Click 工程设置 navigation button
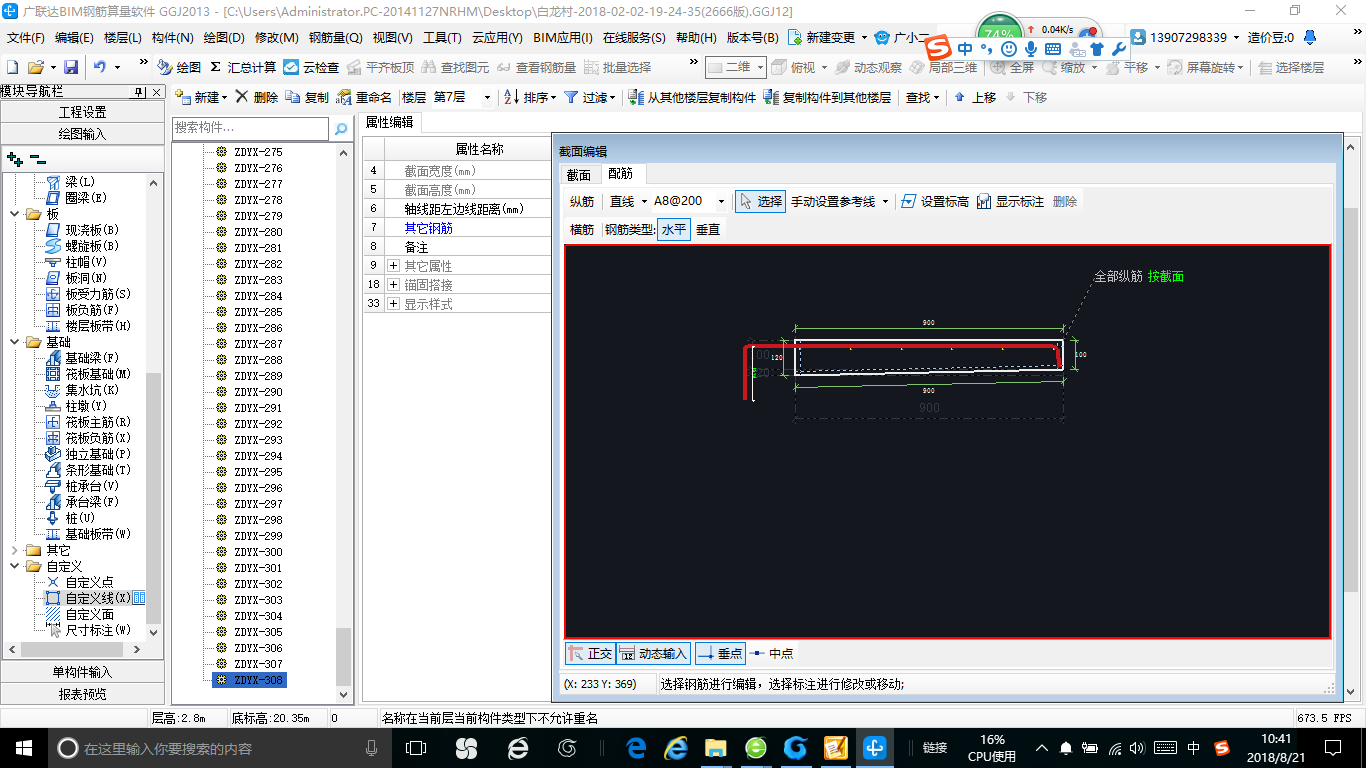This screenshot has width=1366, height=768. coord(82,112)
